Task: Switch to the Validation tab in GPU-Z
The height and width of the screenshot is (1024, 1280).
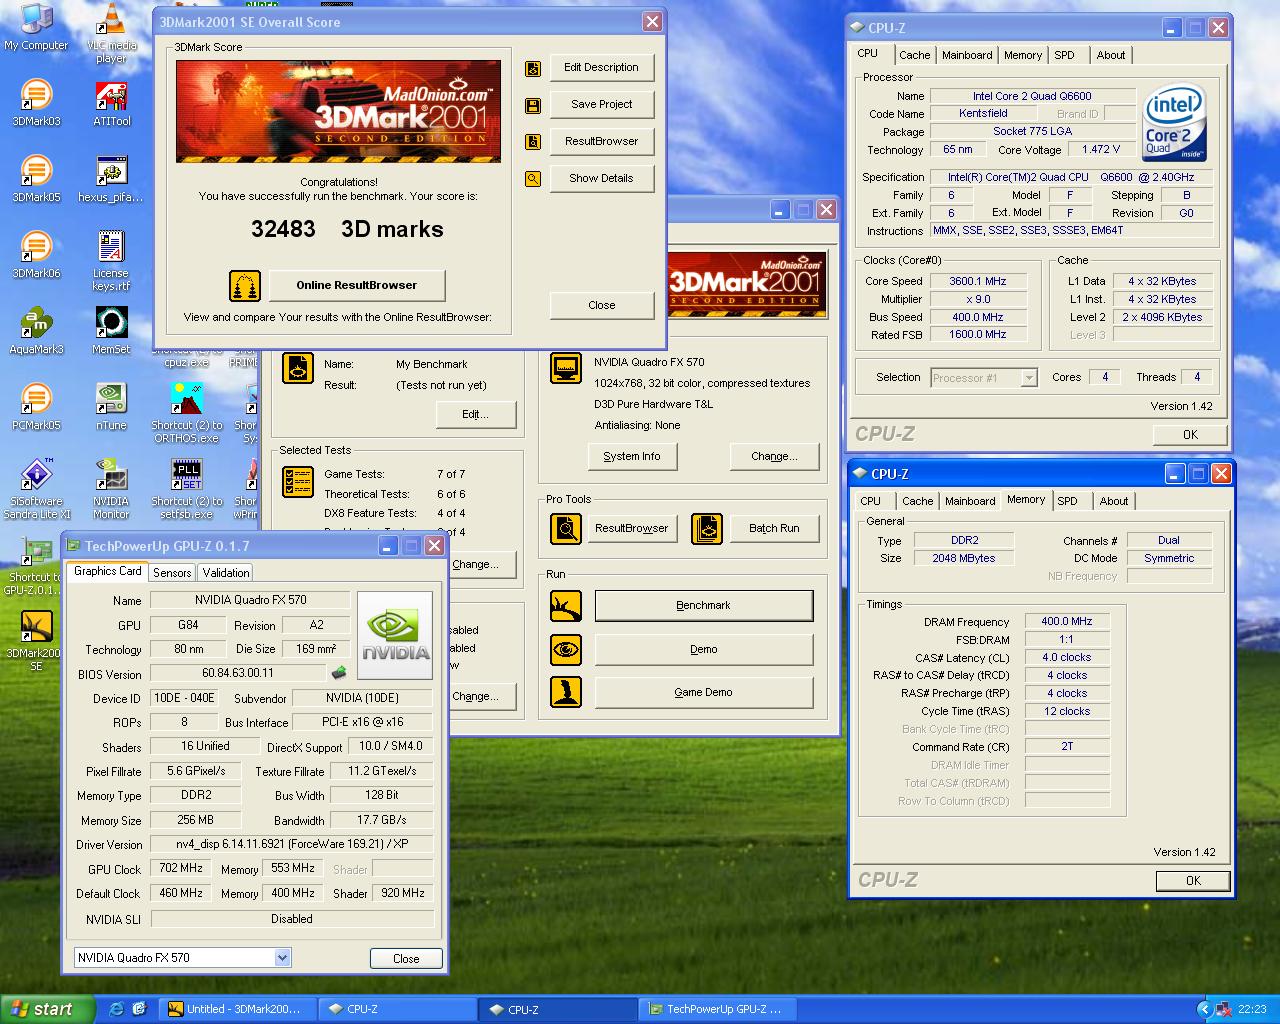Action: pos(226,573)
